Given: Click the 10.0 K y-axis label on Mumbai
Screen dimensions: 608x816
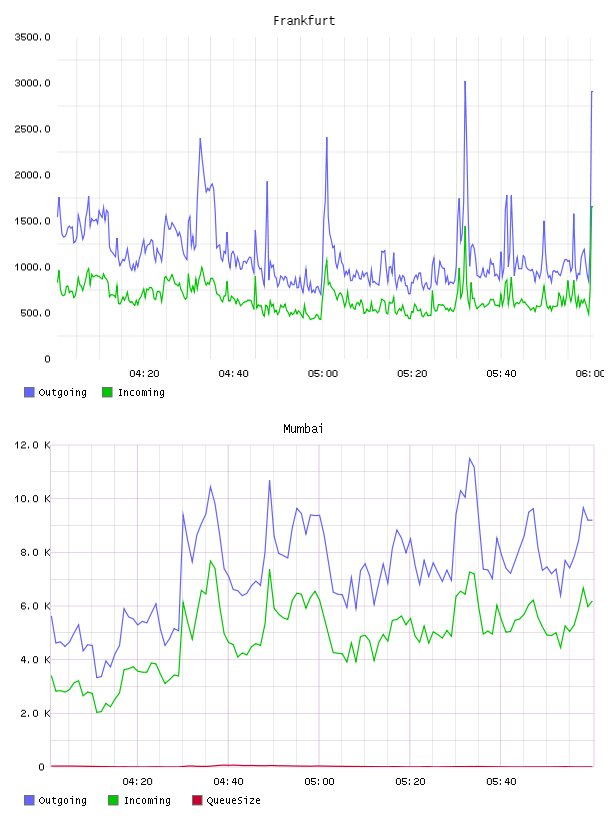Looking at the screenshot, I should [x=32, y=499].
